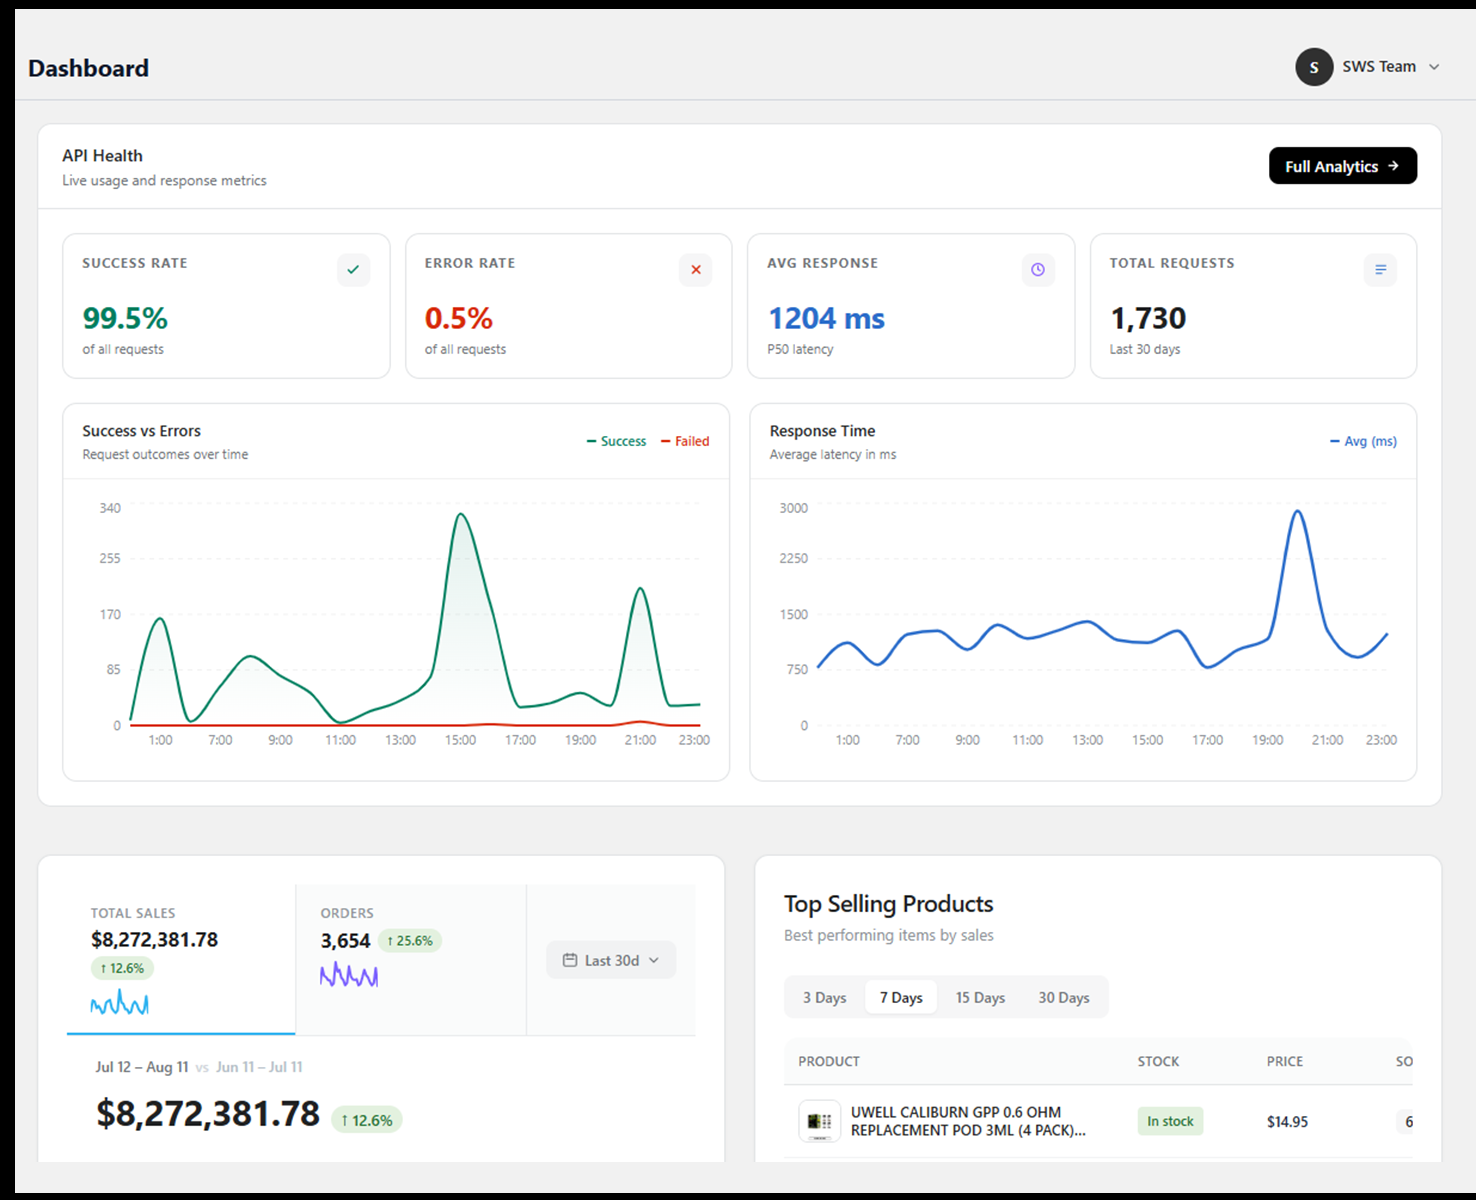1476x1200 pixels.
Task: Switch to the 3 Days tab
Action: coord(824,997)
